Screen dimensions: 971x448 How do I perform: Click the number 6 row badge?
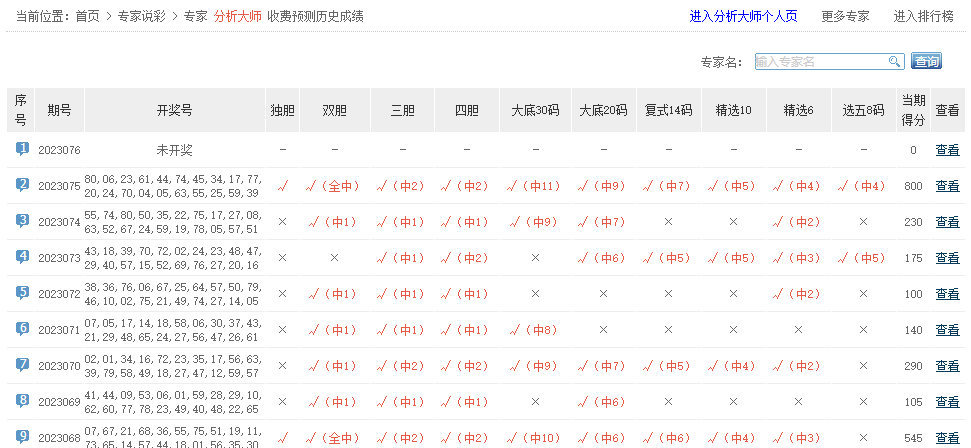click(x=22, y=328)
